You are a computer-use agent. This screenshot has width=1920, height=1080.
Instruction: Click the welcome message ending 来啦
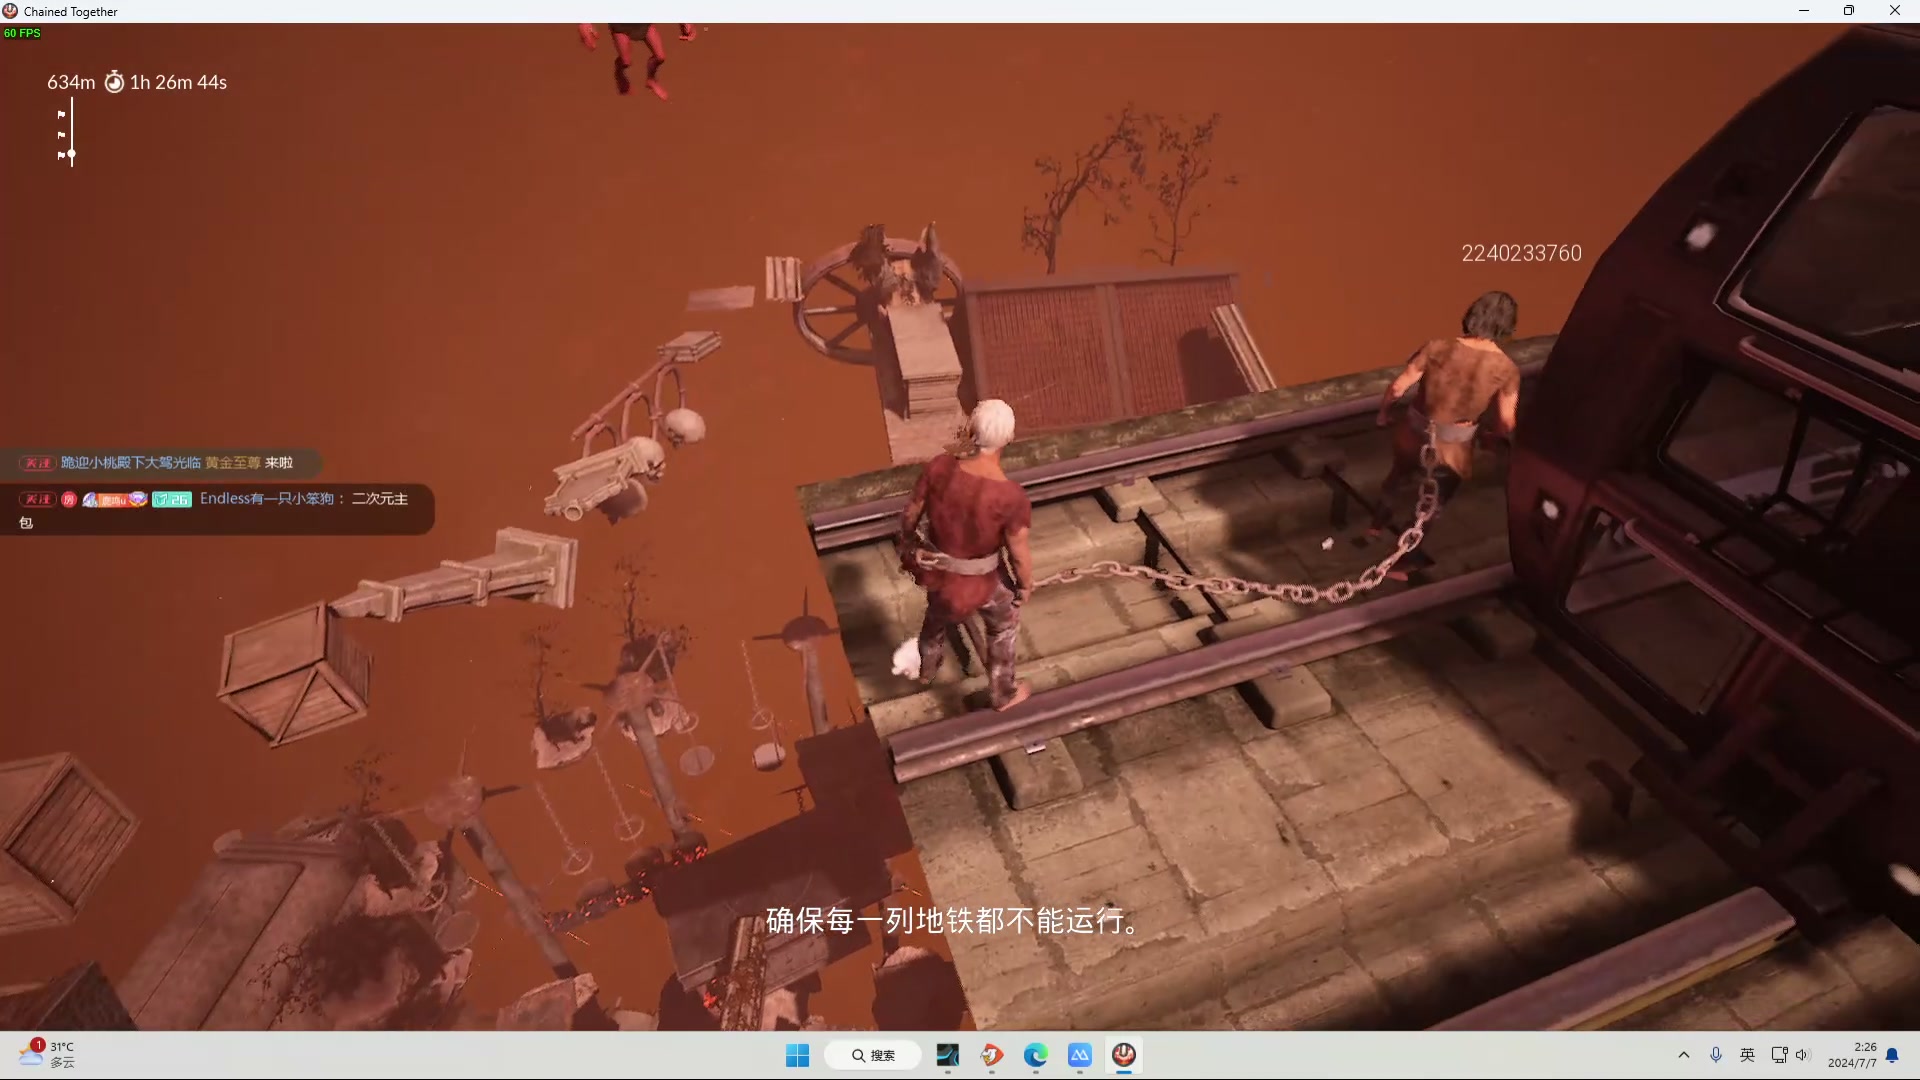click(x=160, y=462)
